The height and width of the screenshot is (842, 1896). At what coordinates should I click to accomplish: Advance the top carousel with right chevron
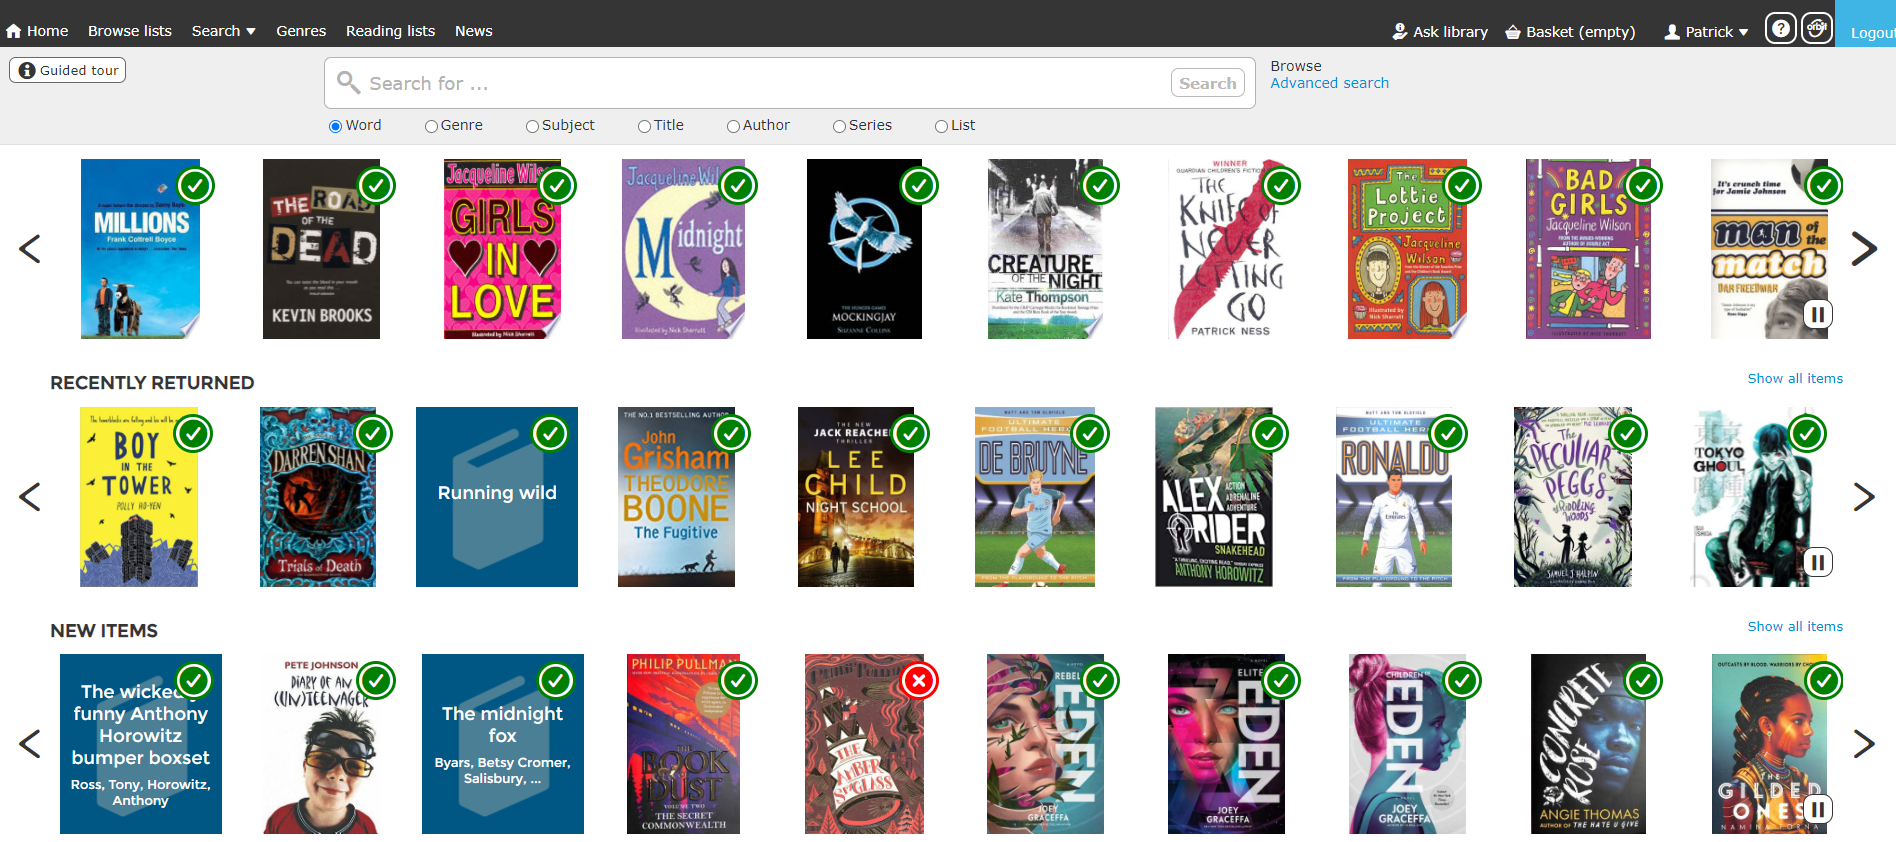1864,248
